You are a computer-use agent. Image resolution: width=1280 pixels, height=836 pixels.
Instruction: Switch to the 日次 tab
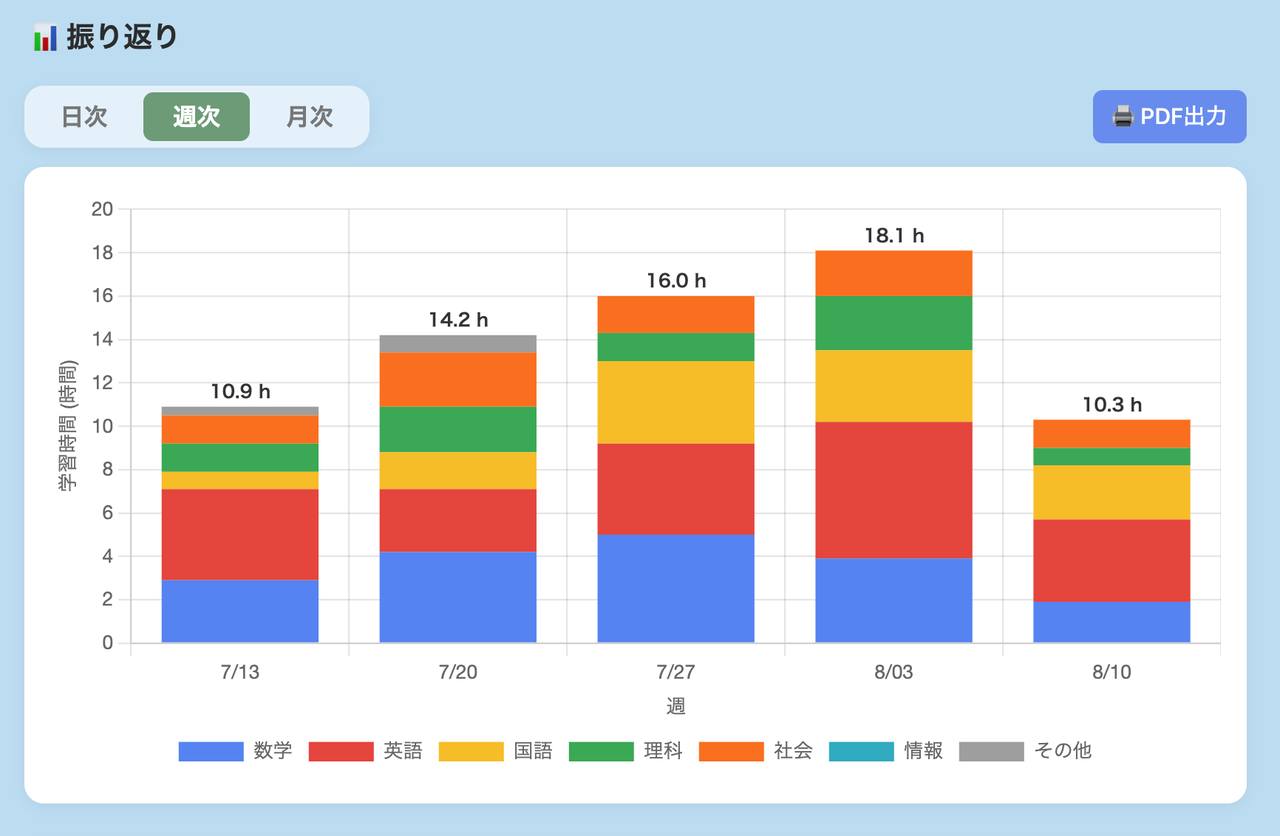[x=84, y=117]
